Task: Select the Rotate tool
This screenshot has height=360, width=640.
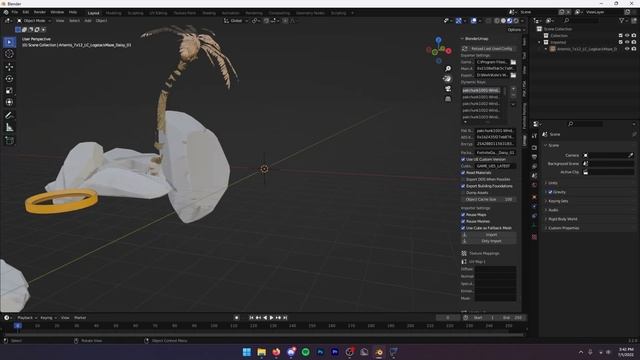Action: 9,78
